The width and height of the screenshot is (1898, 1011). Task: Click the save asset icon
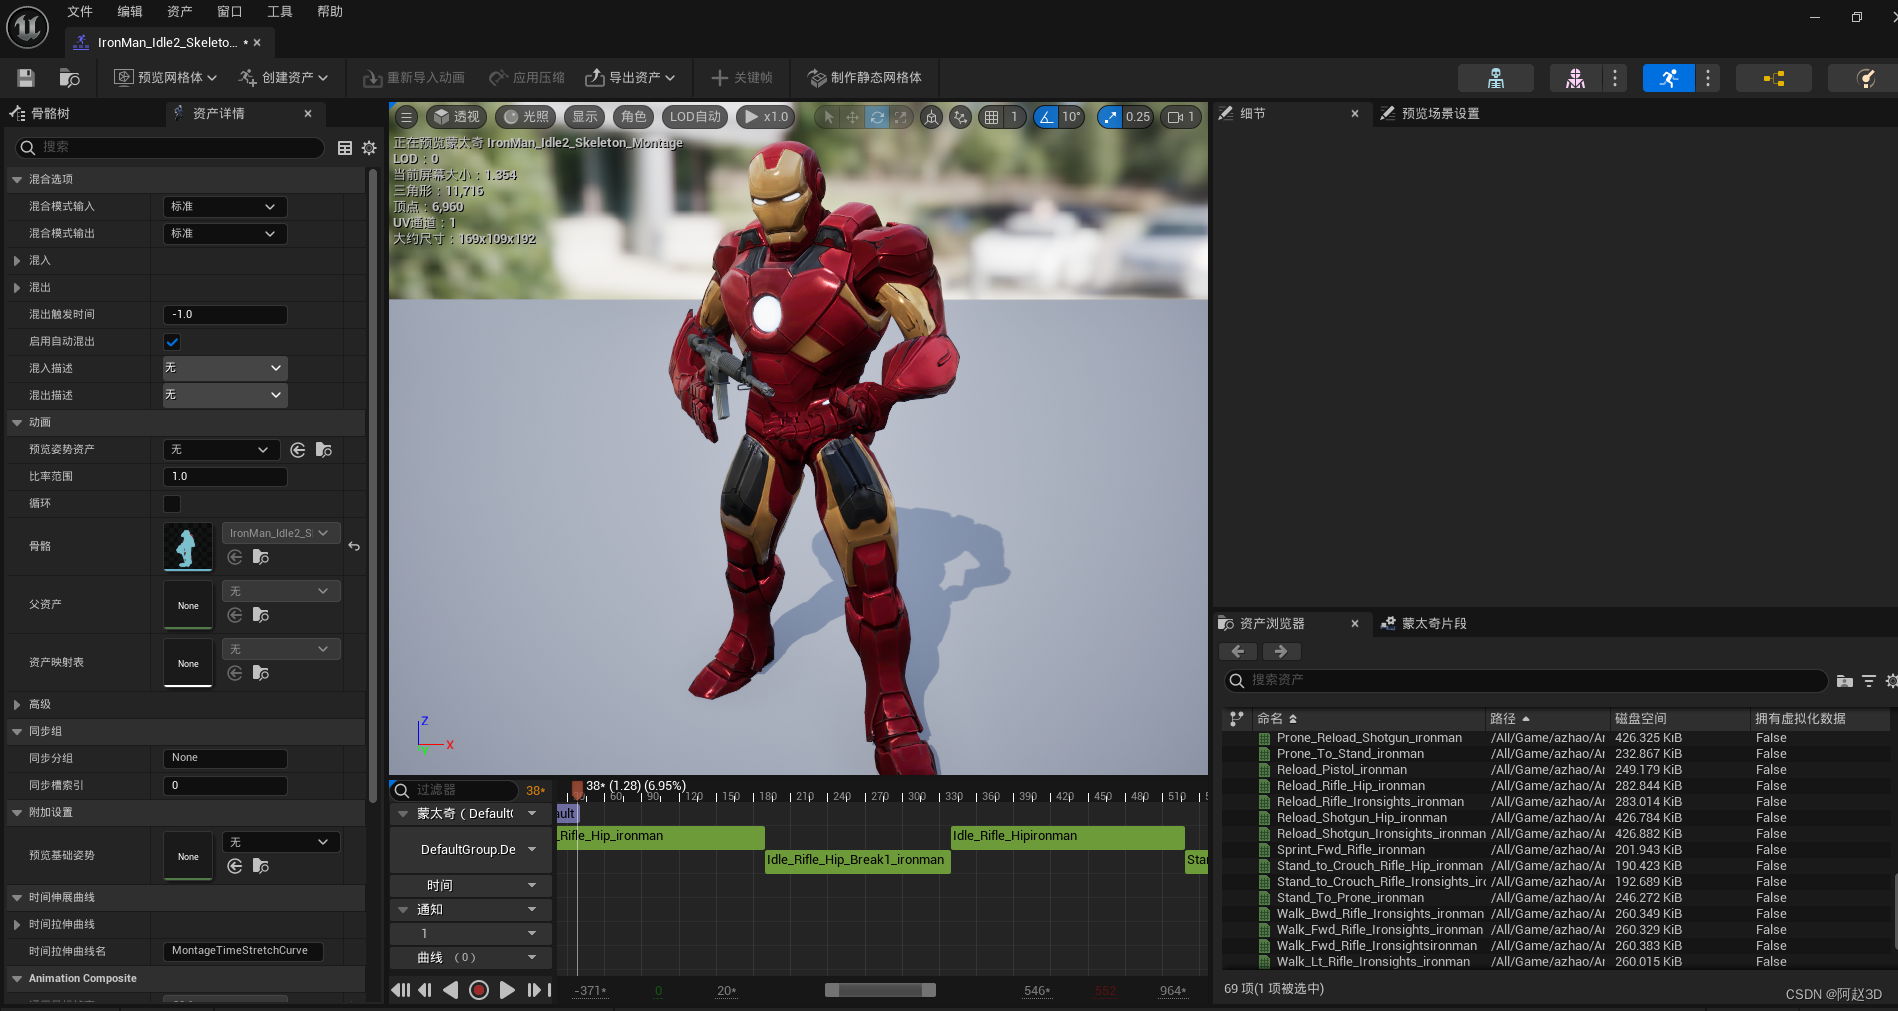coord(26,78)
